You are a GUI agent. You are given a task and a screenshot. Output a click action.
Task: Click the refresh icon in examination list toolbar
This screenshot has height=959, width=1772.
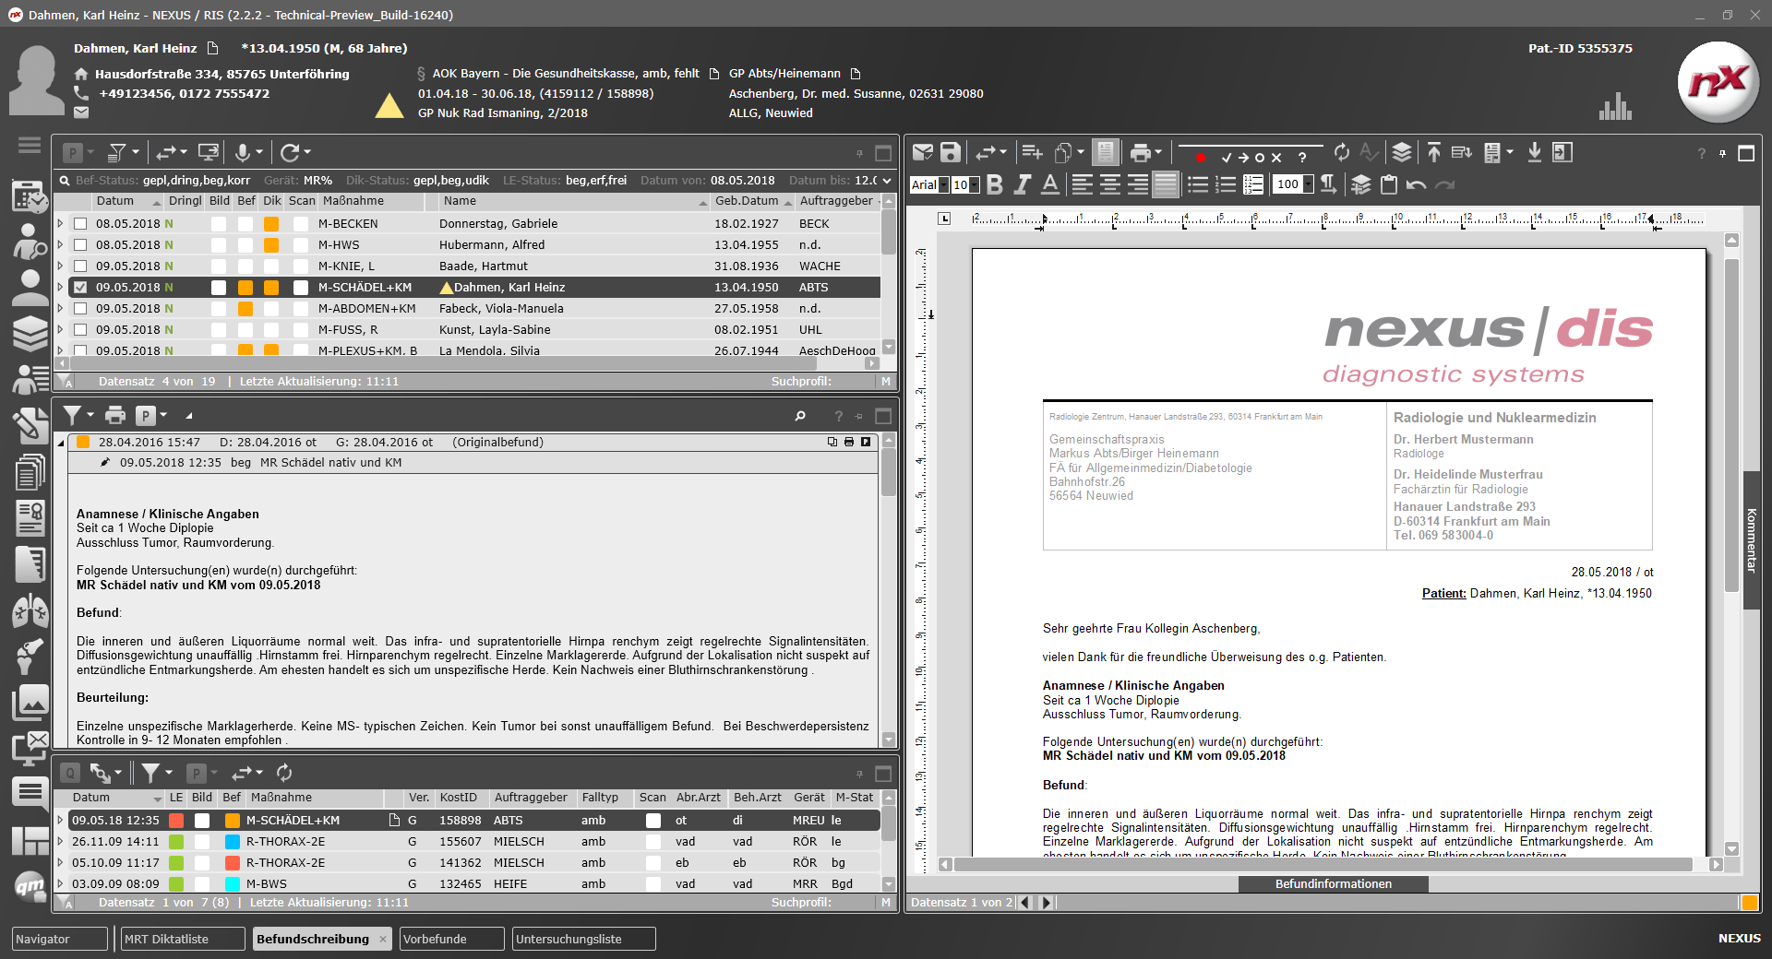284,773
